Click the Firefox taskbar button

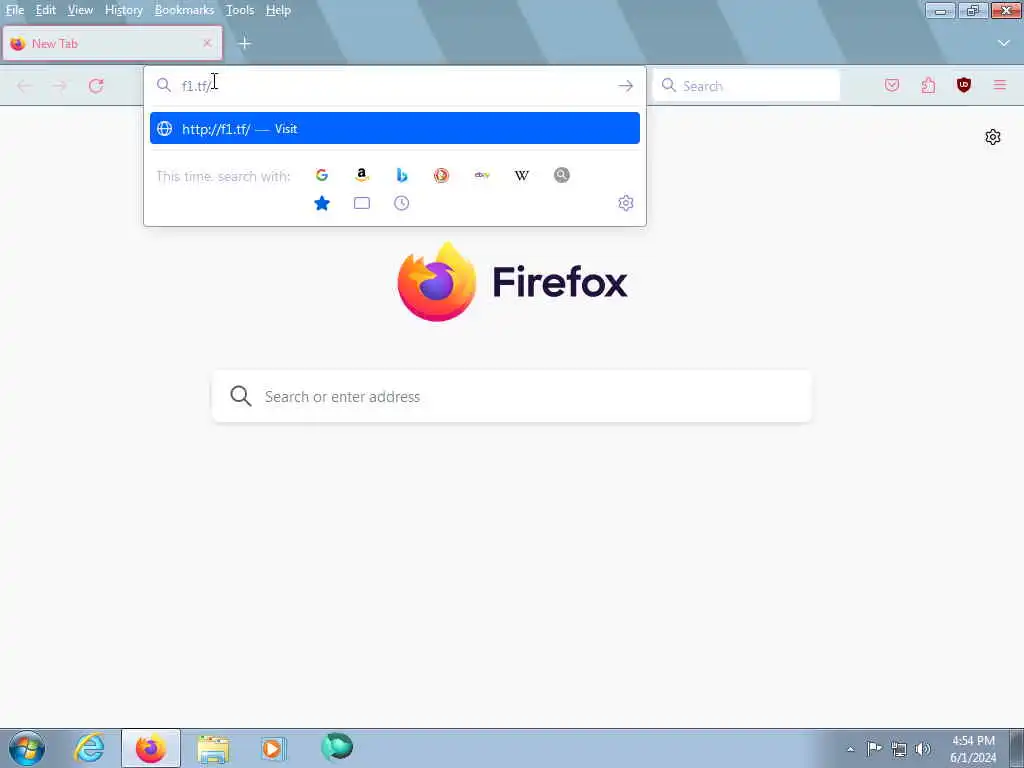[151, 748]
